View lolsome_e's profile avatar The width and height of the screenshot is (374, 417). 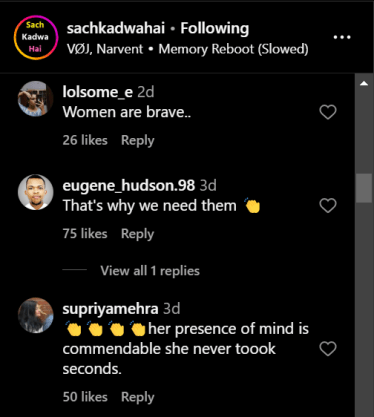click(36, 99)
